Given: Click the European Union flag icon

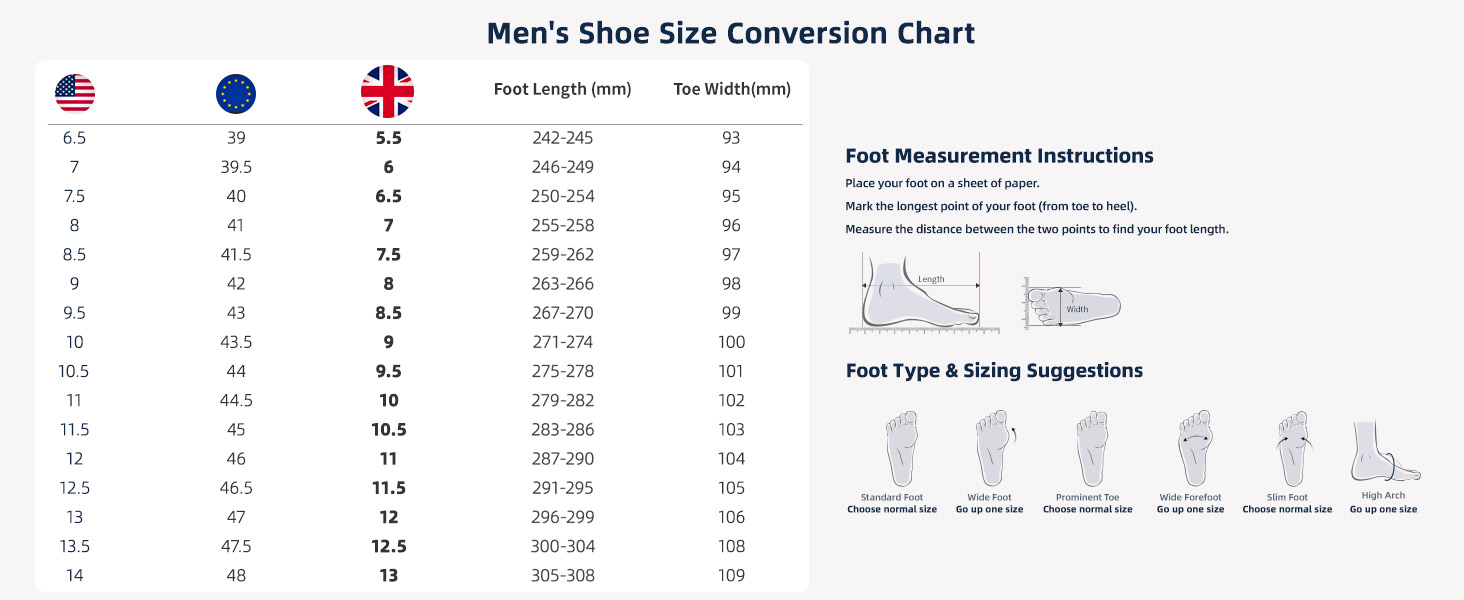Looking at the screenshot, I should [236, 94].
